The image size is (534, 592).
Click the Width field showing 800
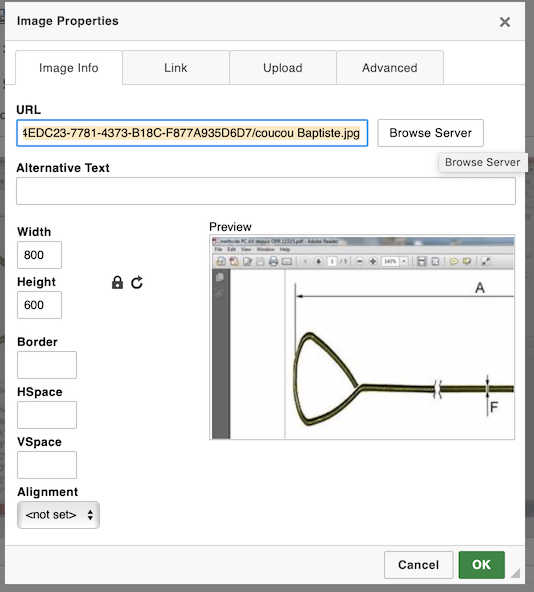[39, 255]
